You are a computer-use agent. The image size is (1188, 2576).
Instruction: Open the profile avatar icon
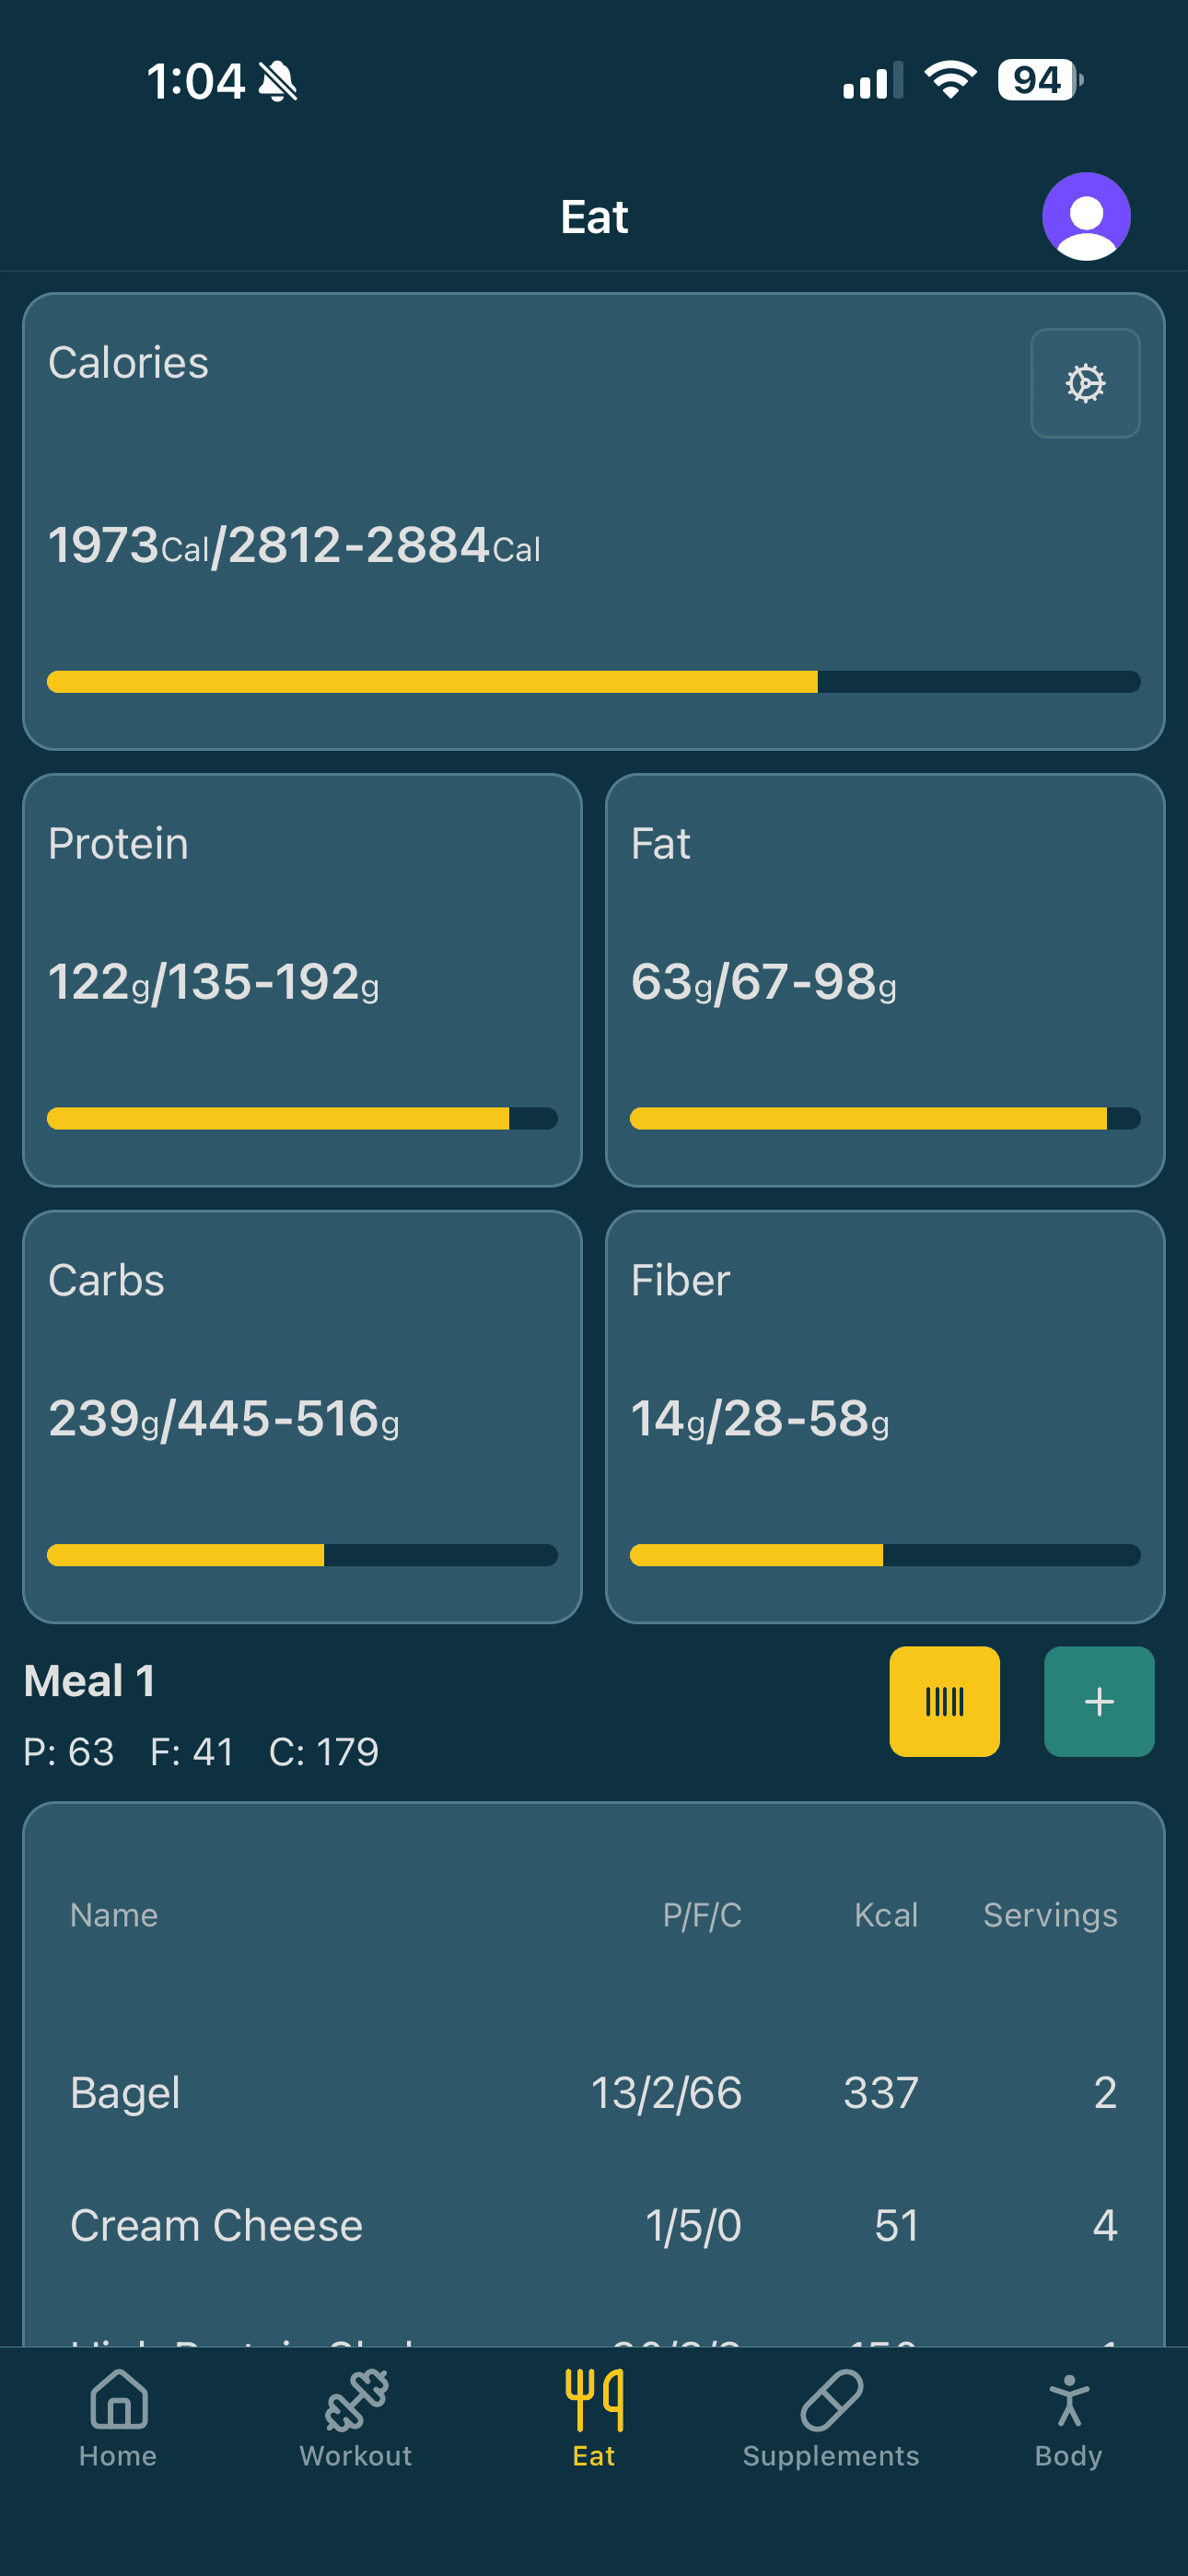click(1086, 216)
